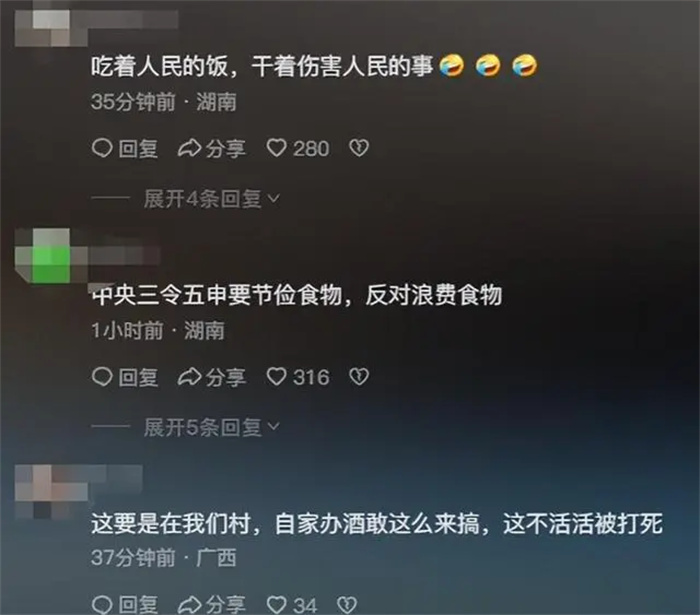
Task: Open the first commenter's blurred avatar
Action: (51, 28)
